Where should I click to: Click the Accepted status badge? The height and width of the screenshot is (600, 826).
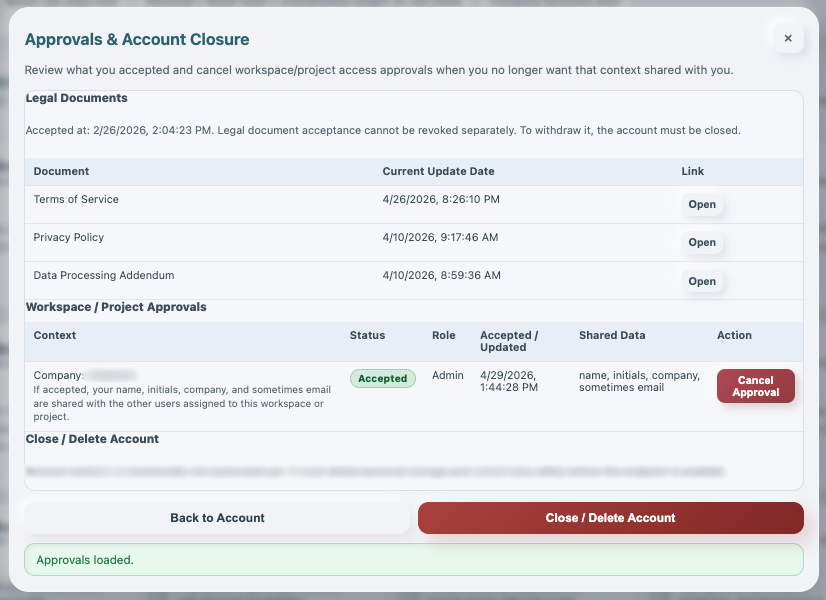click(382, 378)
